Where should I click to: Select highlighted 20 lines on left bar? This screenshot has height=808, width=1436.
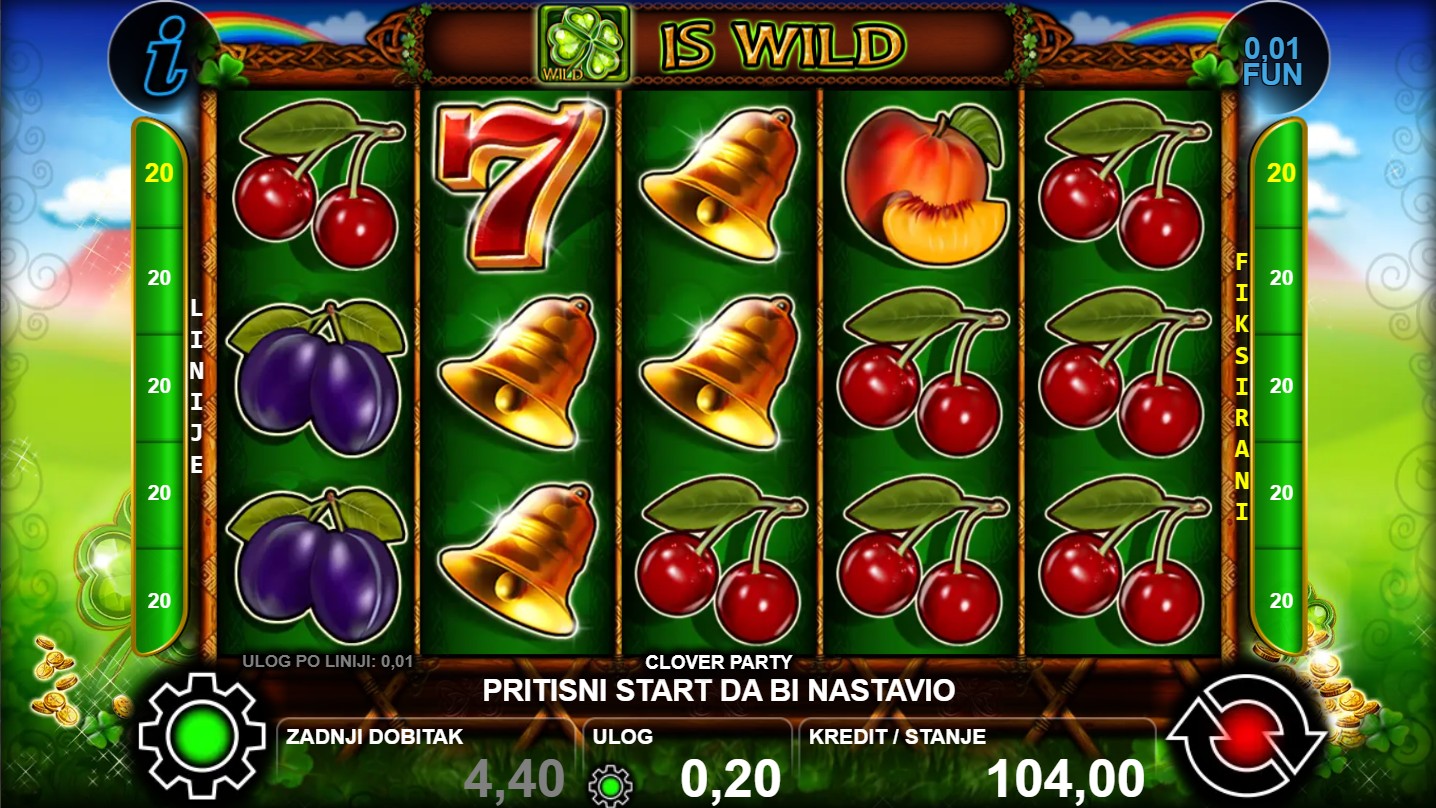(159, 173)
